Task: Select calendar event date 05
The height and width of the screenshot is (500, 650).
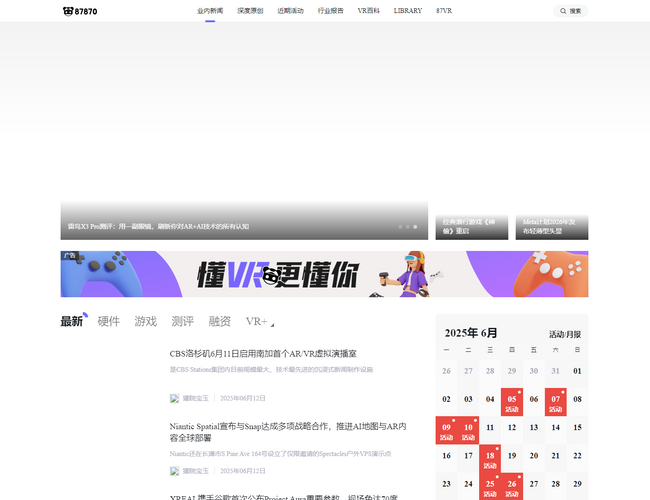Action: (x=512, y=402)
